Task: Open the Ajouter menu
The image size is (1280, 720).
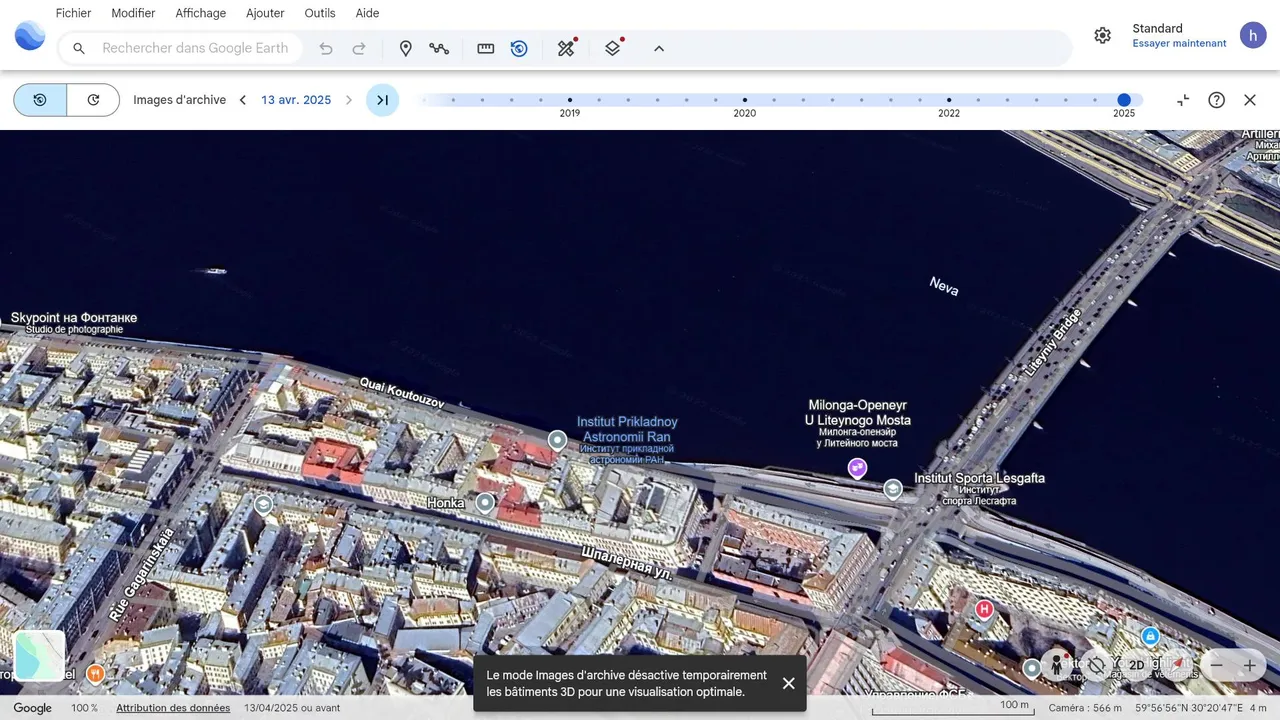Action: point(265,13)
